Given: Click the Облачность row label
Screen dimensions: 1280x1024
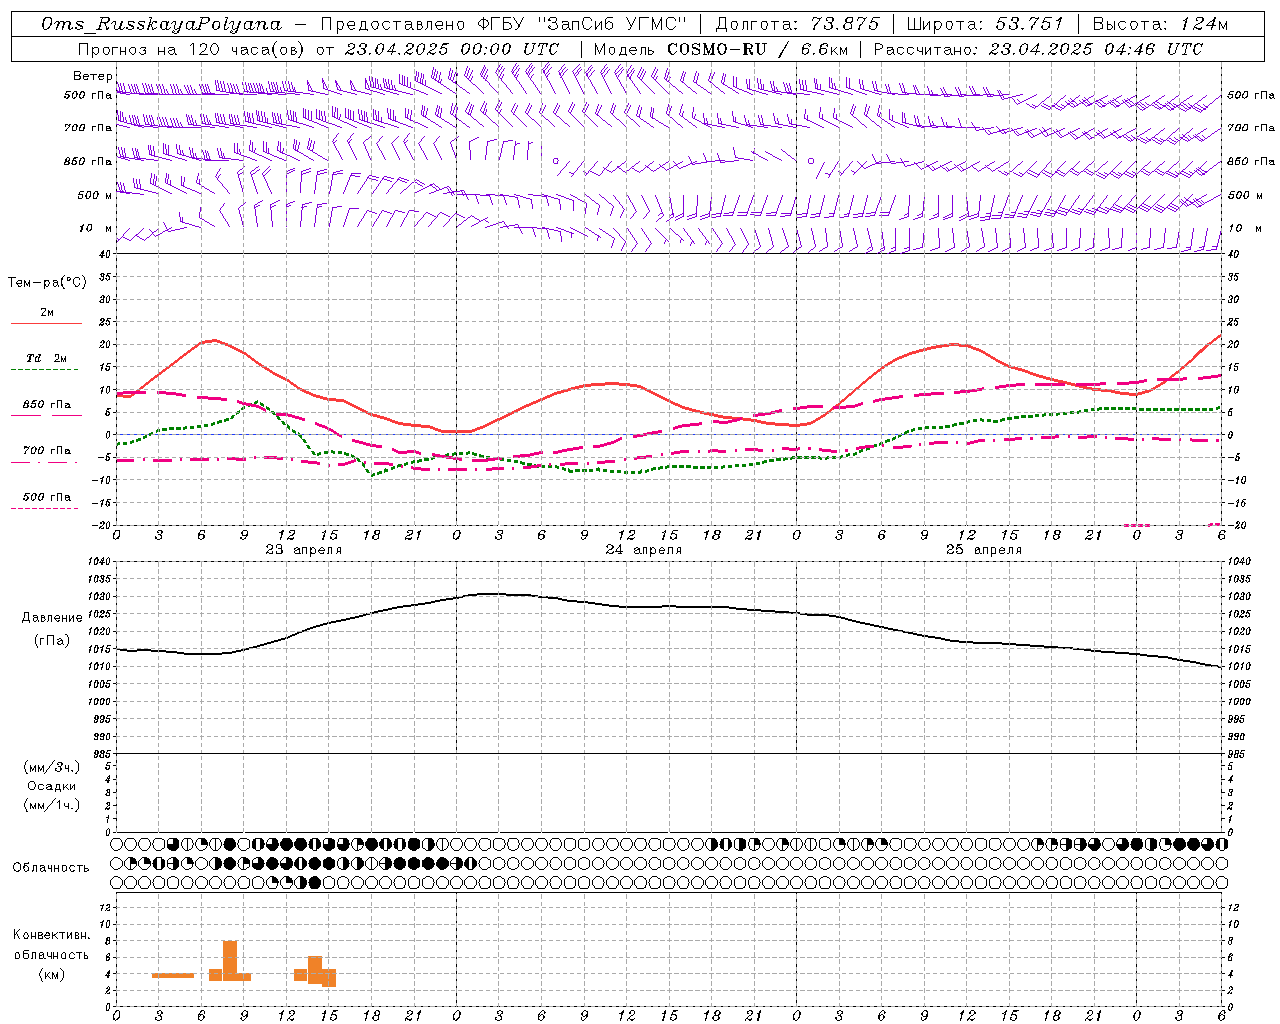Looking at the screenshot, I should coord(50,868).
